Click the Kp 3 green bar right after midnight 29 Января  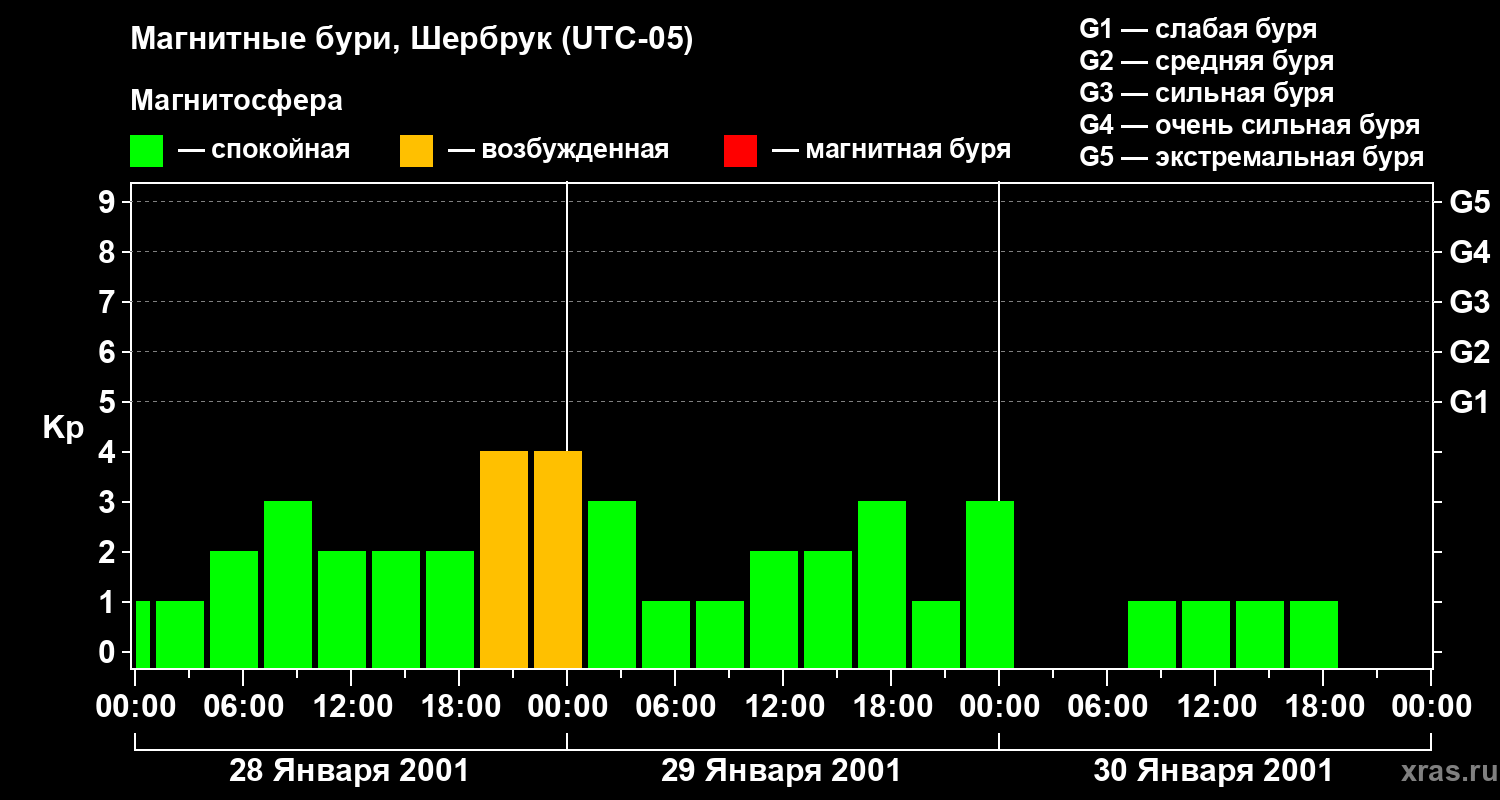coord(612,584)
